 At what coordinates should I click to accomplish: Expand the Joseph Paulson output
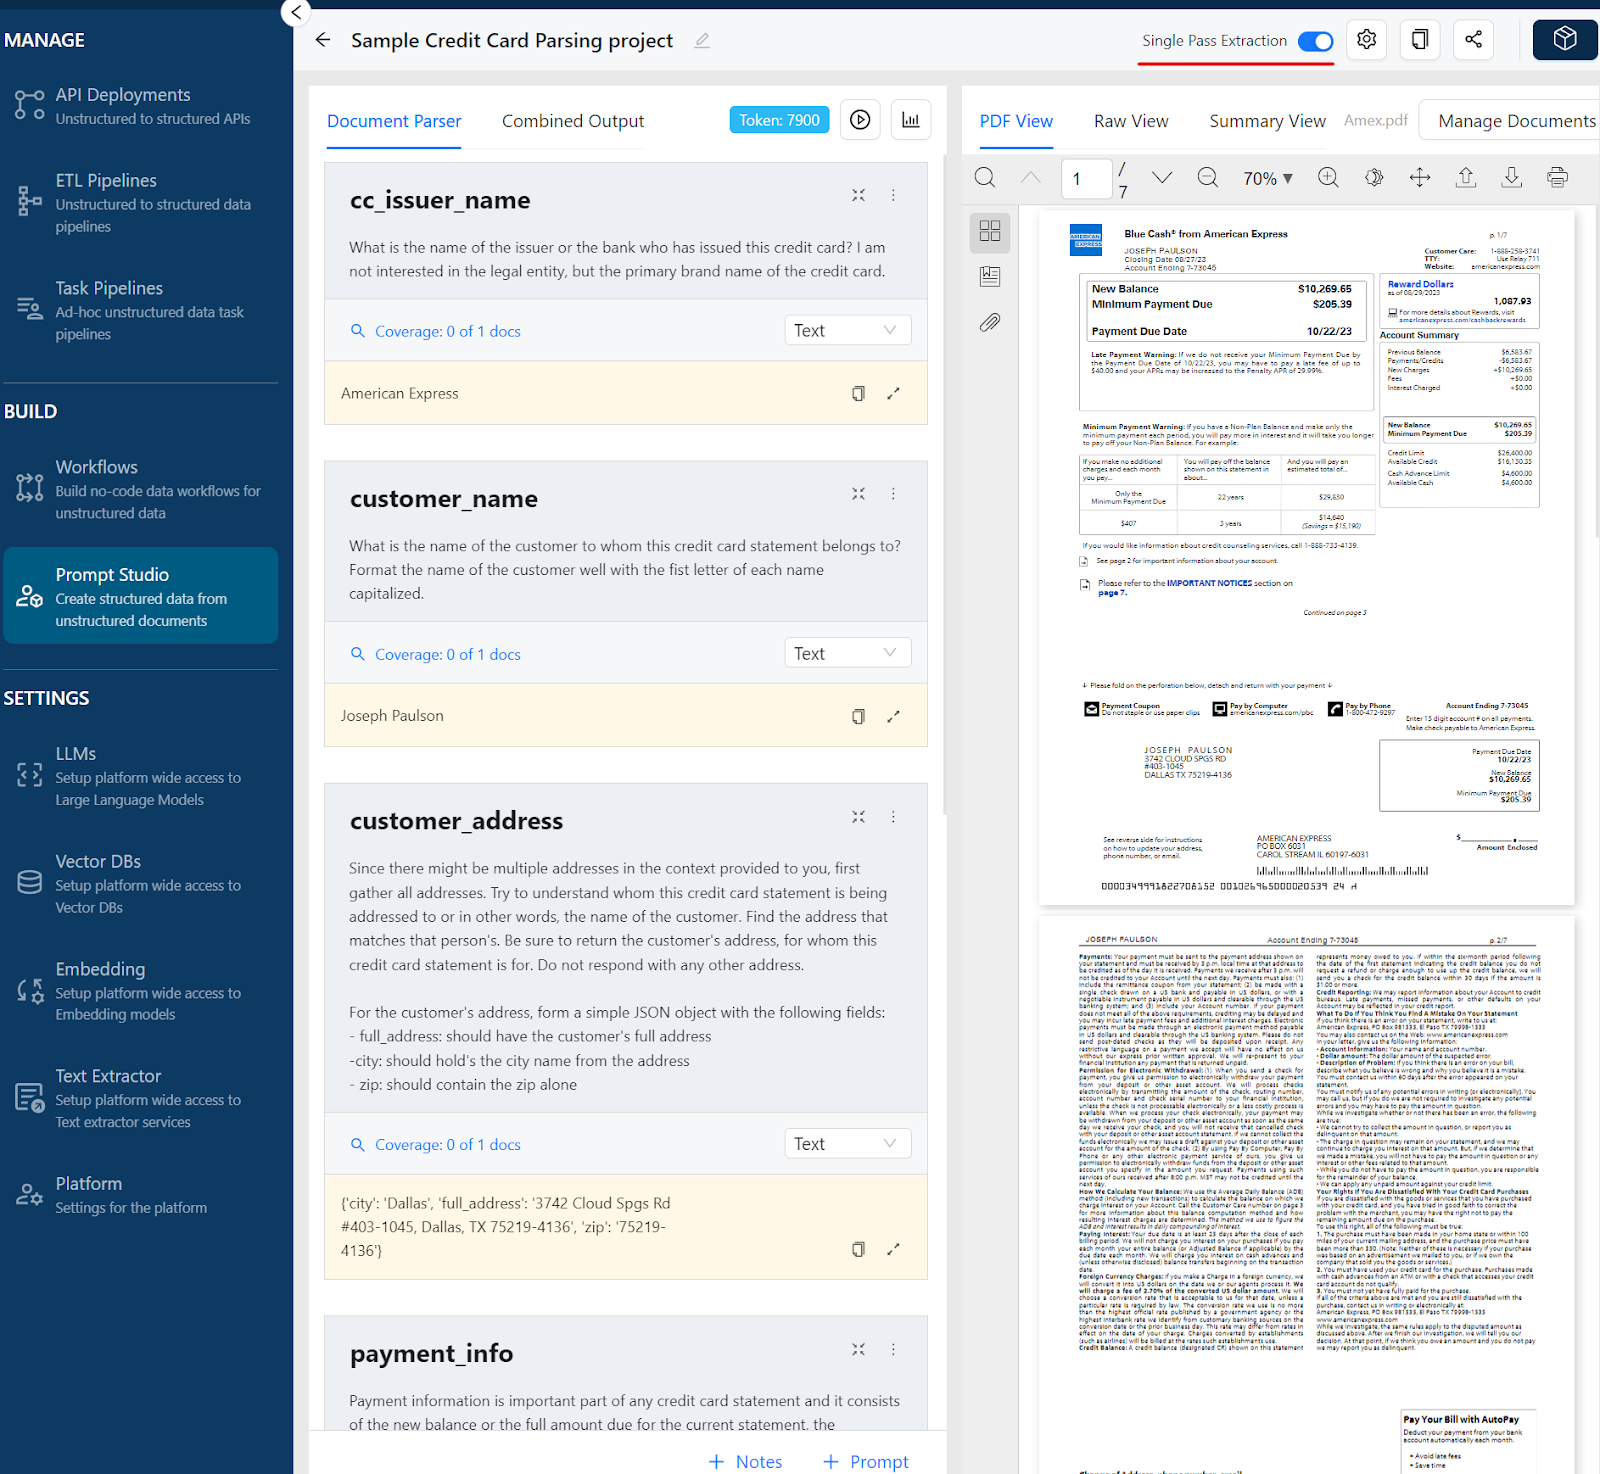[893, 716]
